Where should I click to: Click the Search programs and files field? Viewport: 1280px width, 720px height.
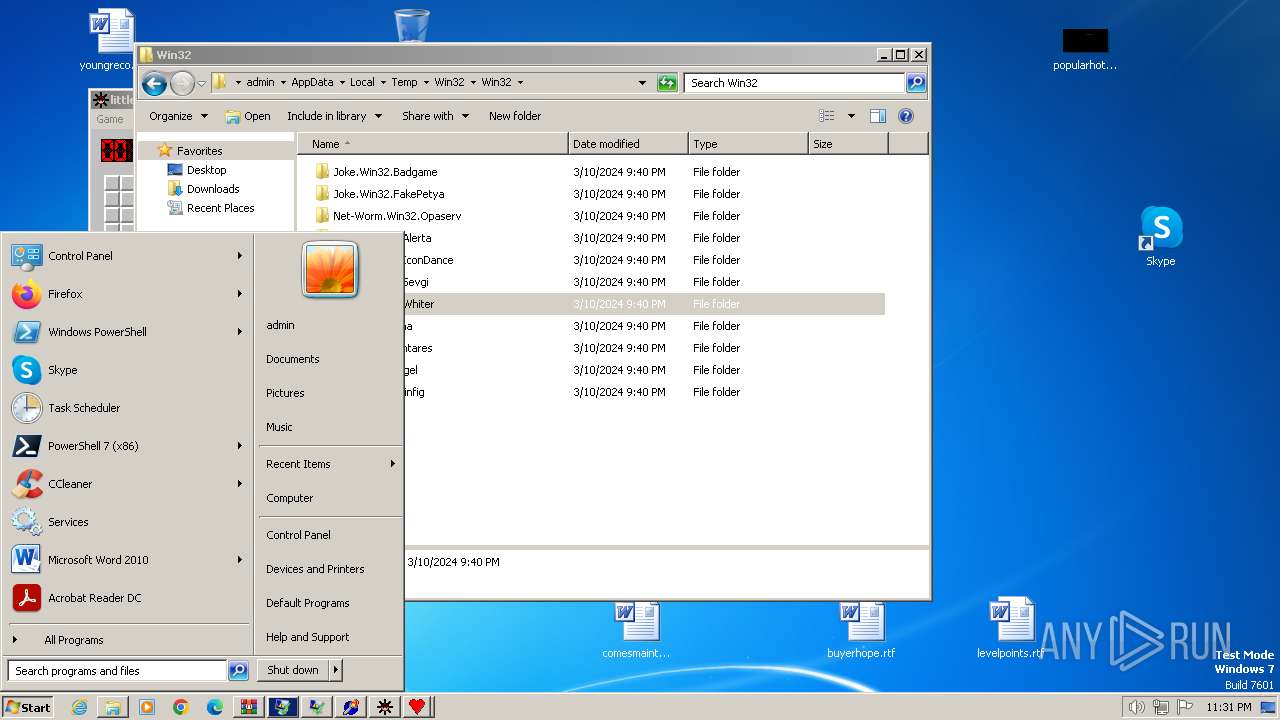[x=117, y=671]
